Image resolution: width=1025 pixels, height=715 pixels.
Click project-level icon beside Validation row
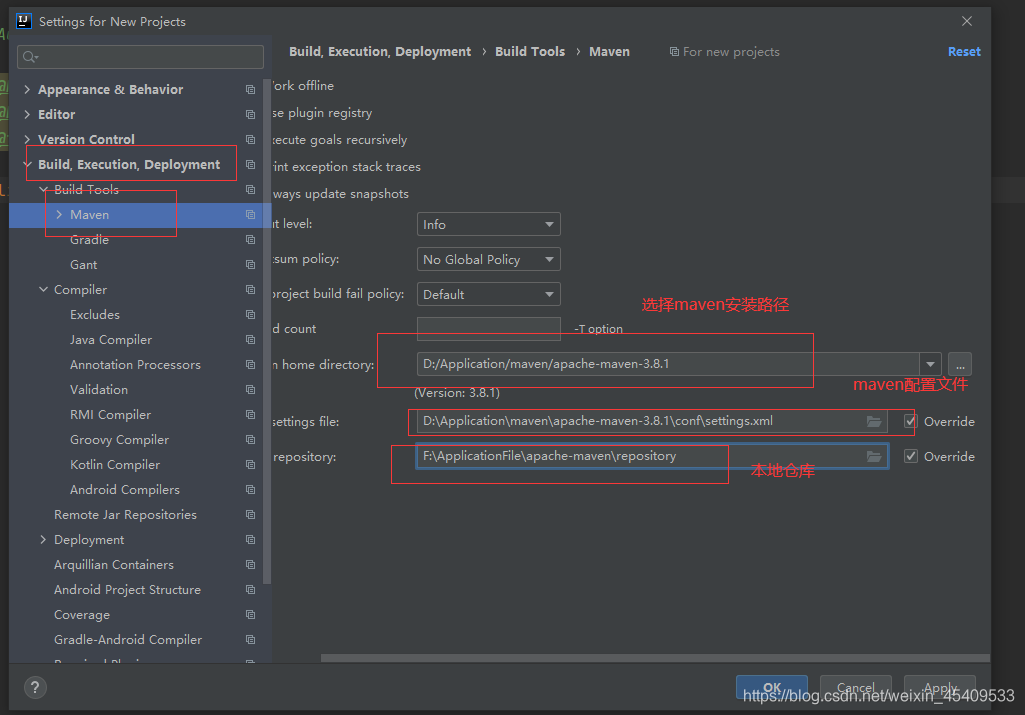tap(250, 390)
